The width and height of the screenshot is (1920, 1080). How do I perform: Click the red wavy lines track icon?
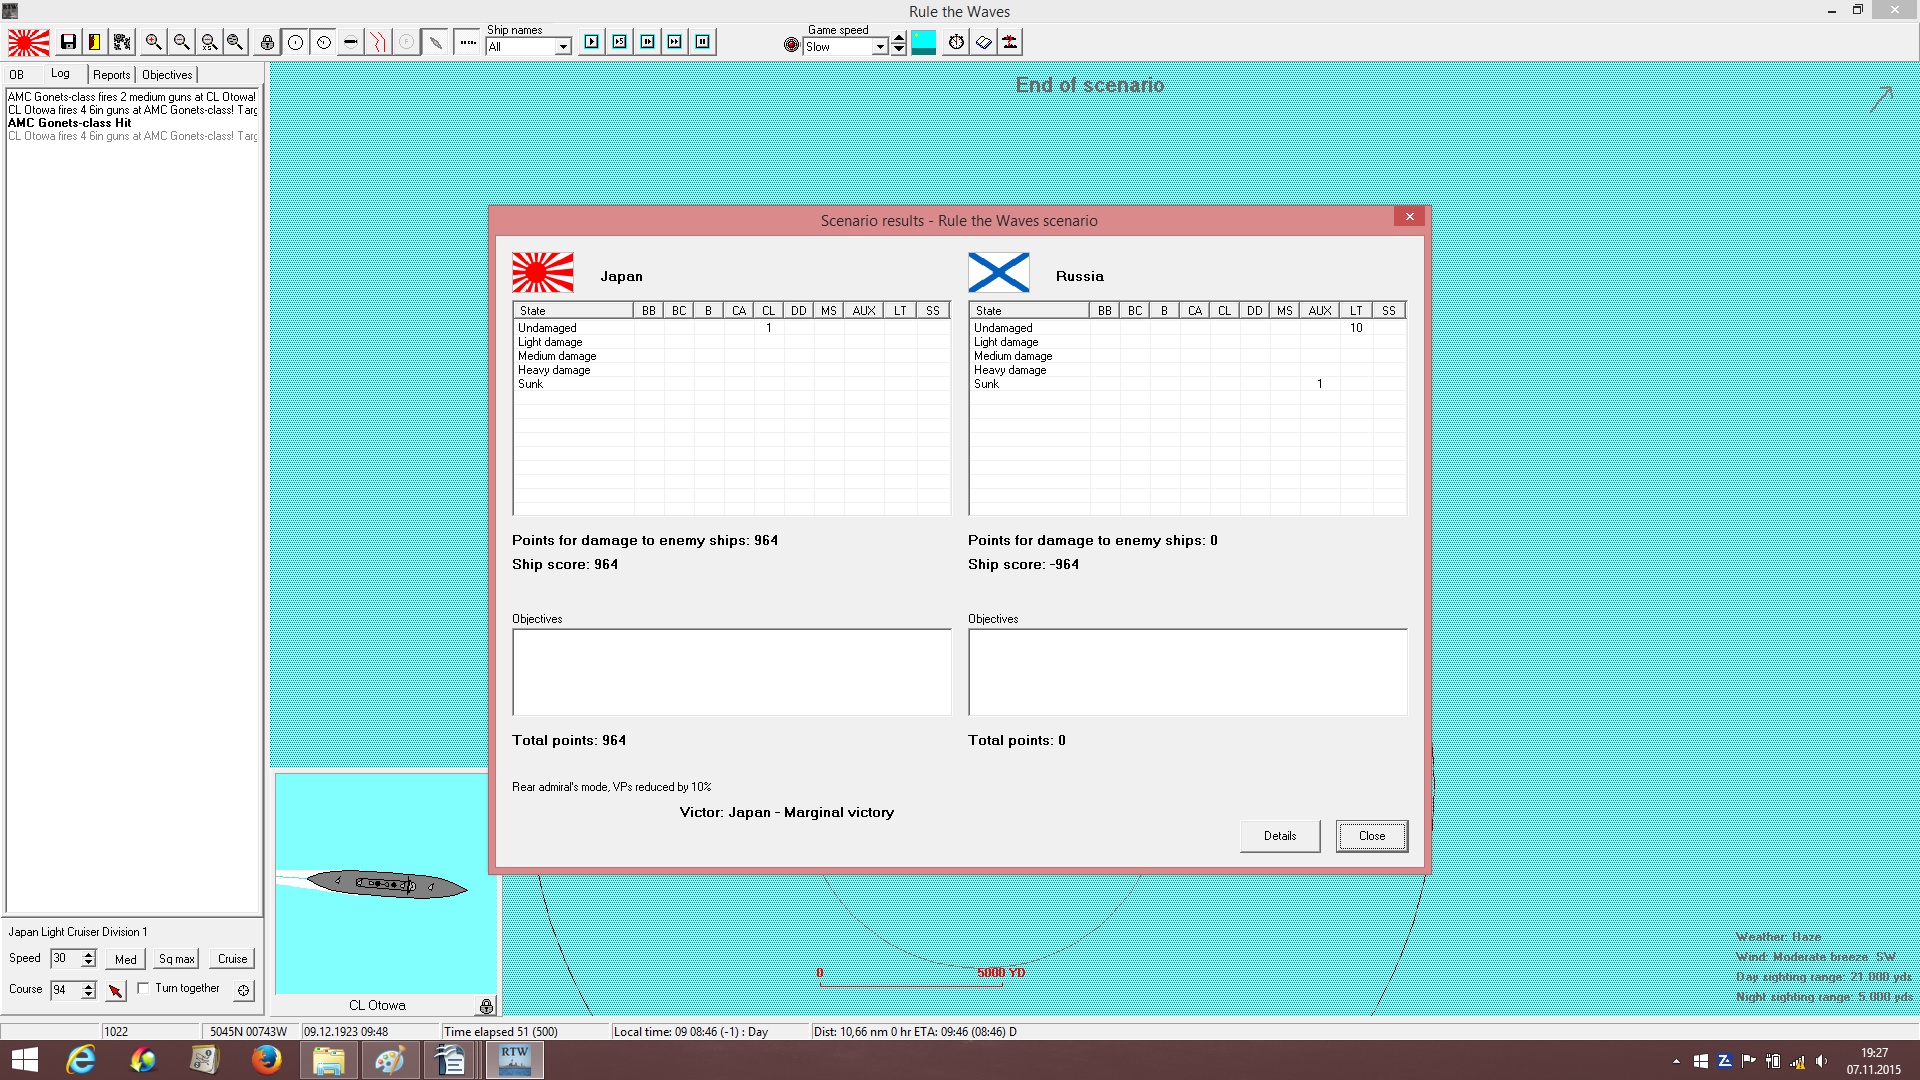(x=378, y=42)
